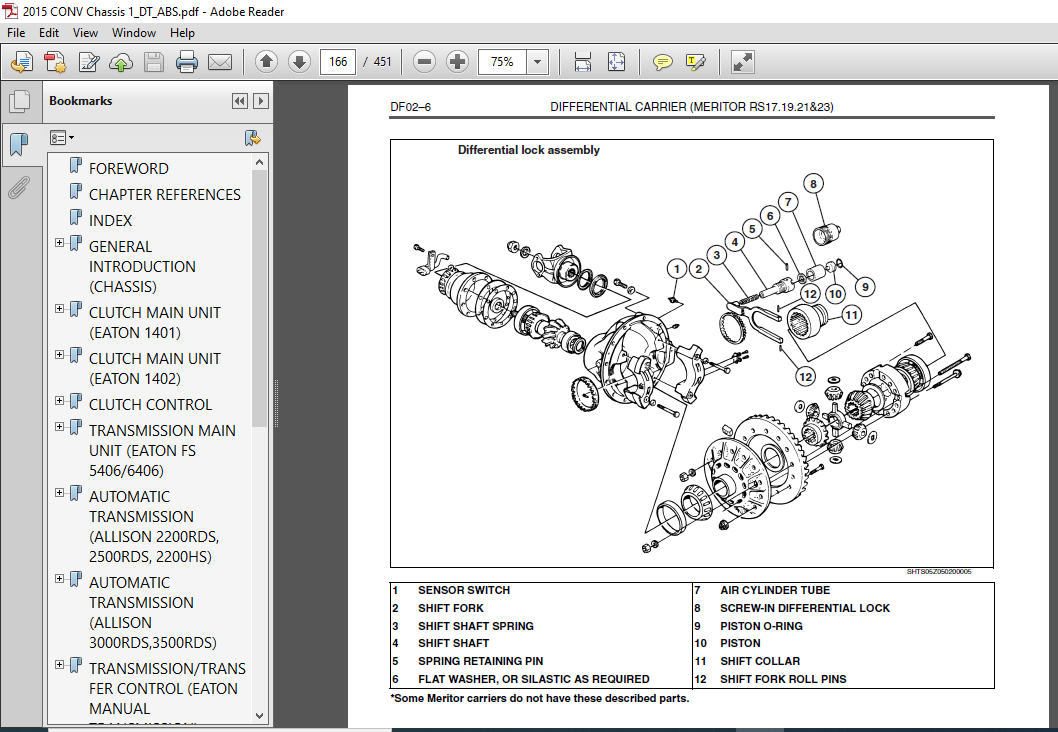Open the Page Thumbnails panel

20,102
